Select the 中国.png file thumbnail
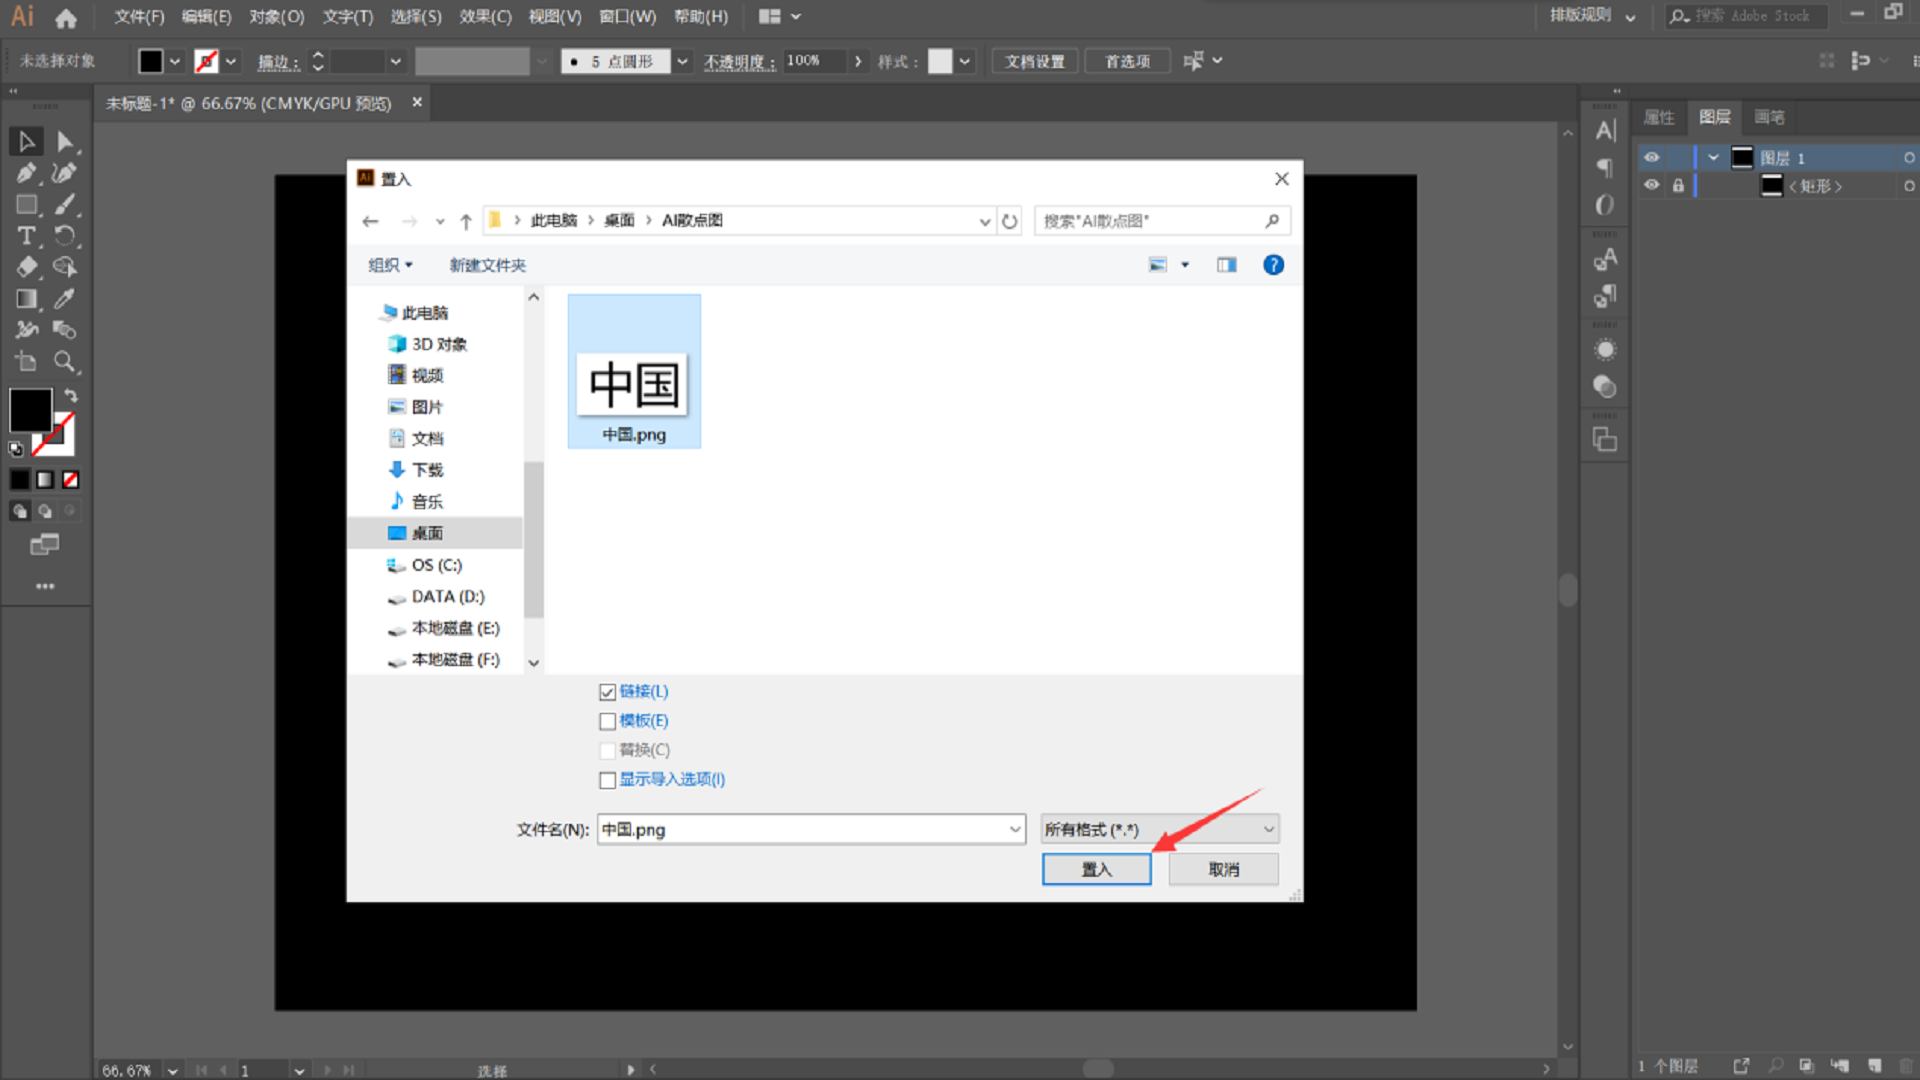 click(x=634, y=385)
